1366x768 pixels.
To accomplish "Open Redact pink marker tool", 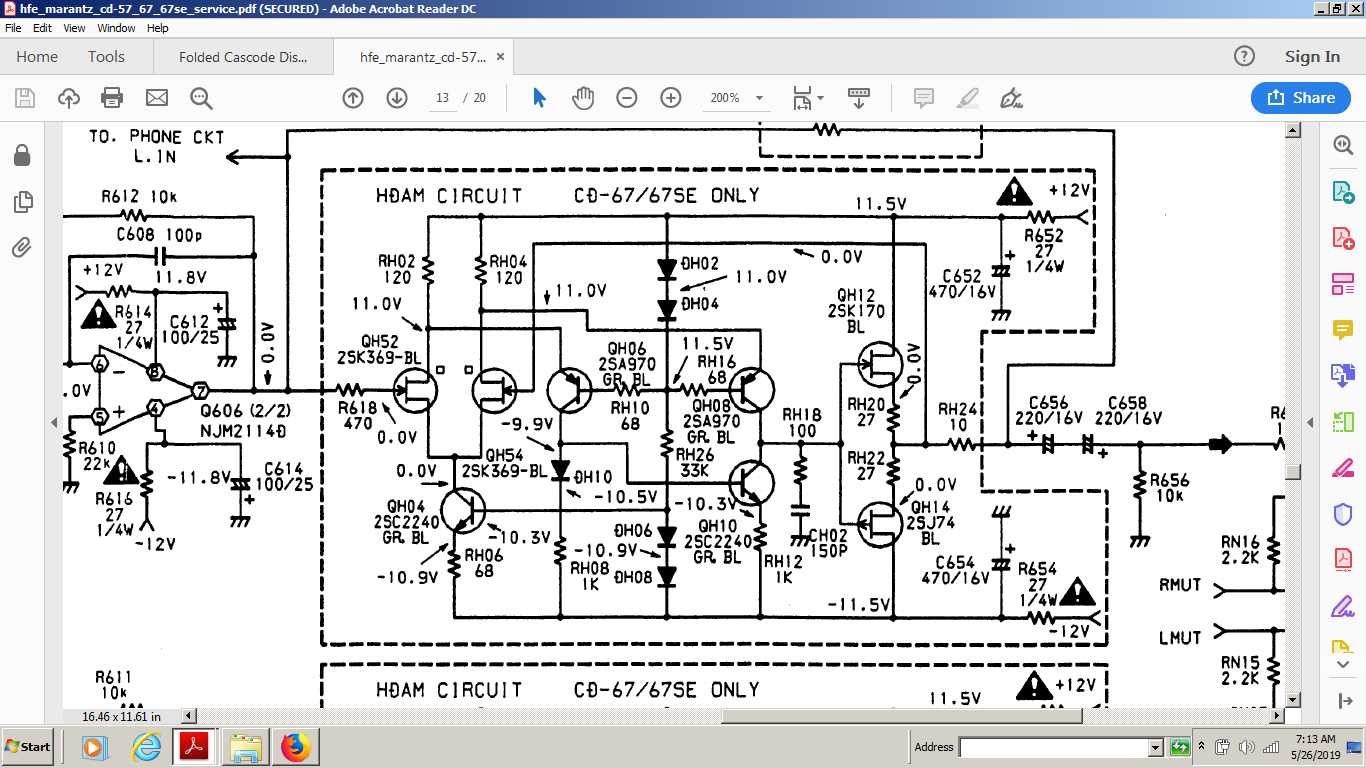I will click(x=1342, y=468).
